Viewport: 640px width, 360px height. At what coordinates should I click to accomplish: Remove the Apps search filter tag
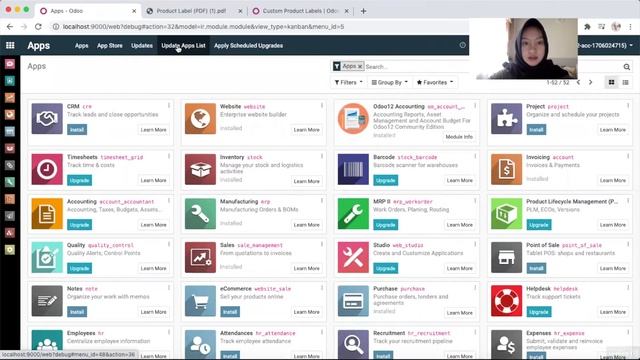(x=360, y=66)
